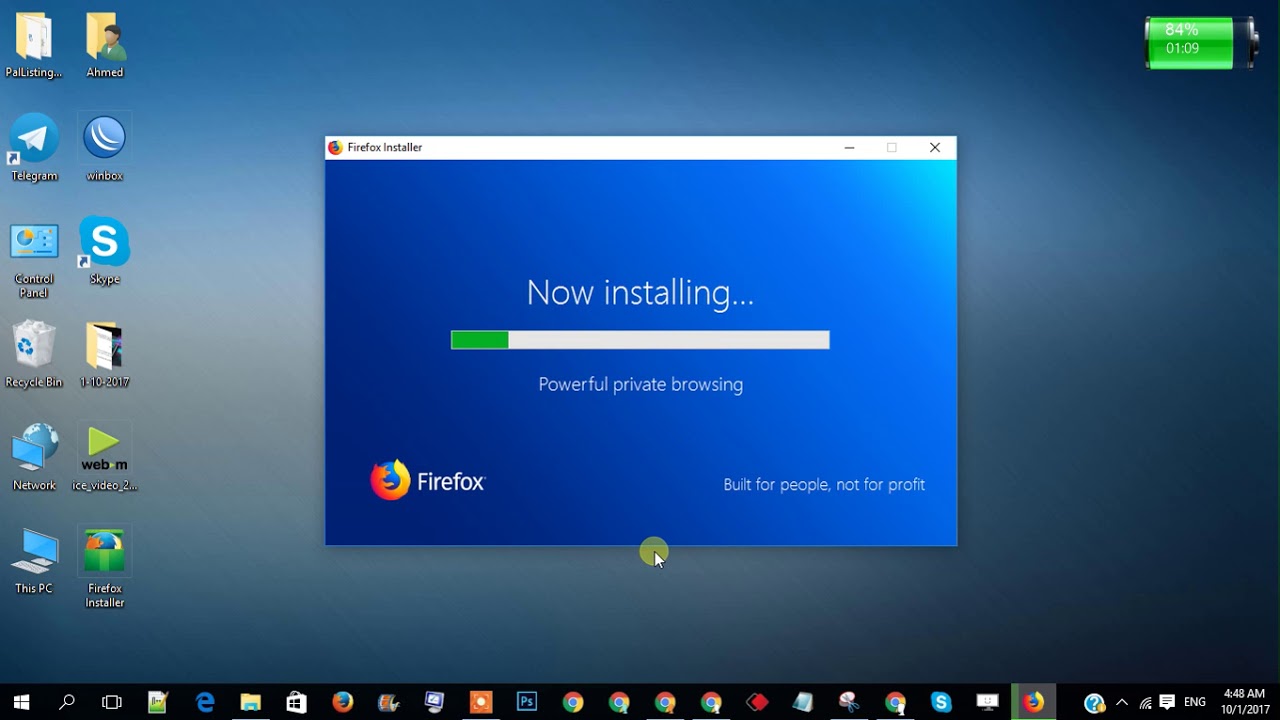Select the 1-10-2017 folder icon
Screen dimensions: 1280x720
point(105,354)
